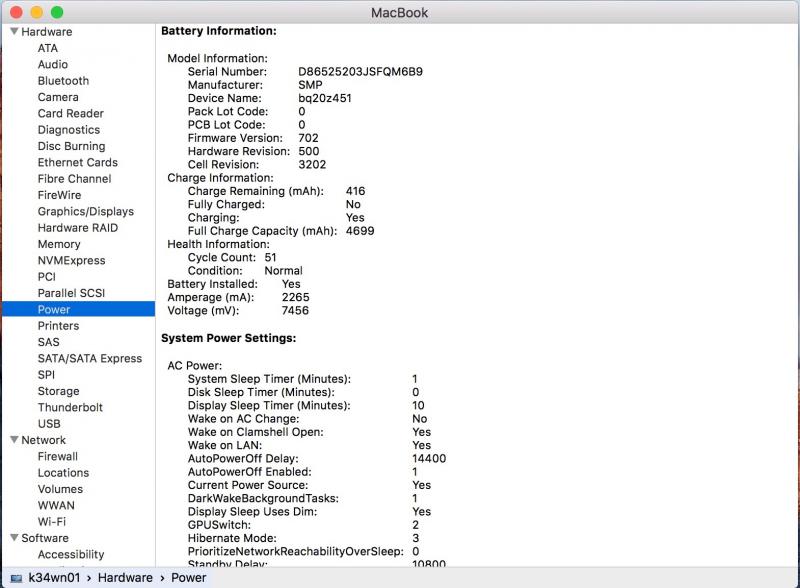
Task: Minimize the window with the yellow button
Action: coord(37,12)
